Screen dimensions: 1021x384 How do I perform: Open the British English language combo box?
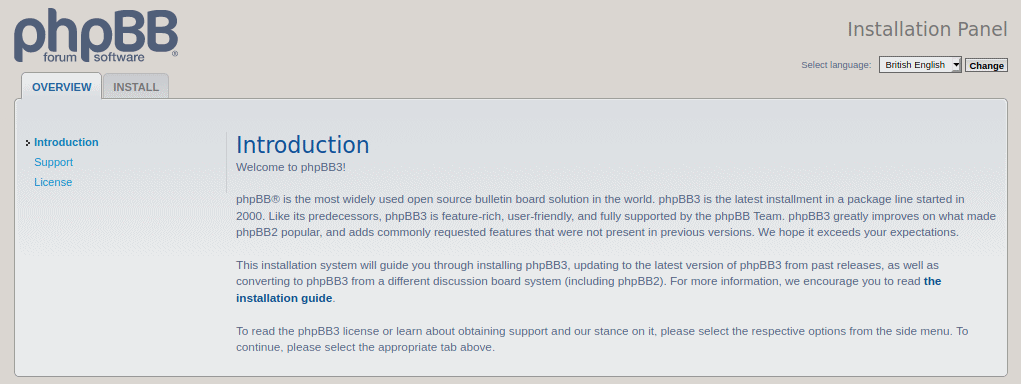pos(920,65)
